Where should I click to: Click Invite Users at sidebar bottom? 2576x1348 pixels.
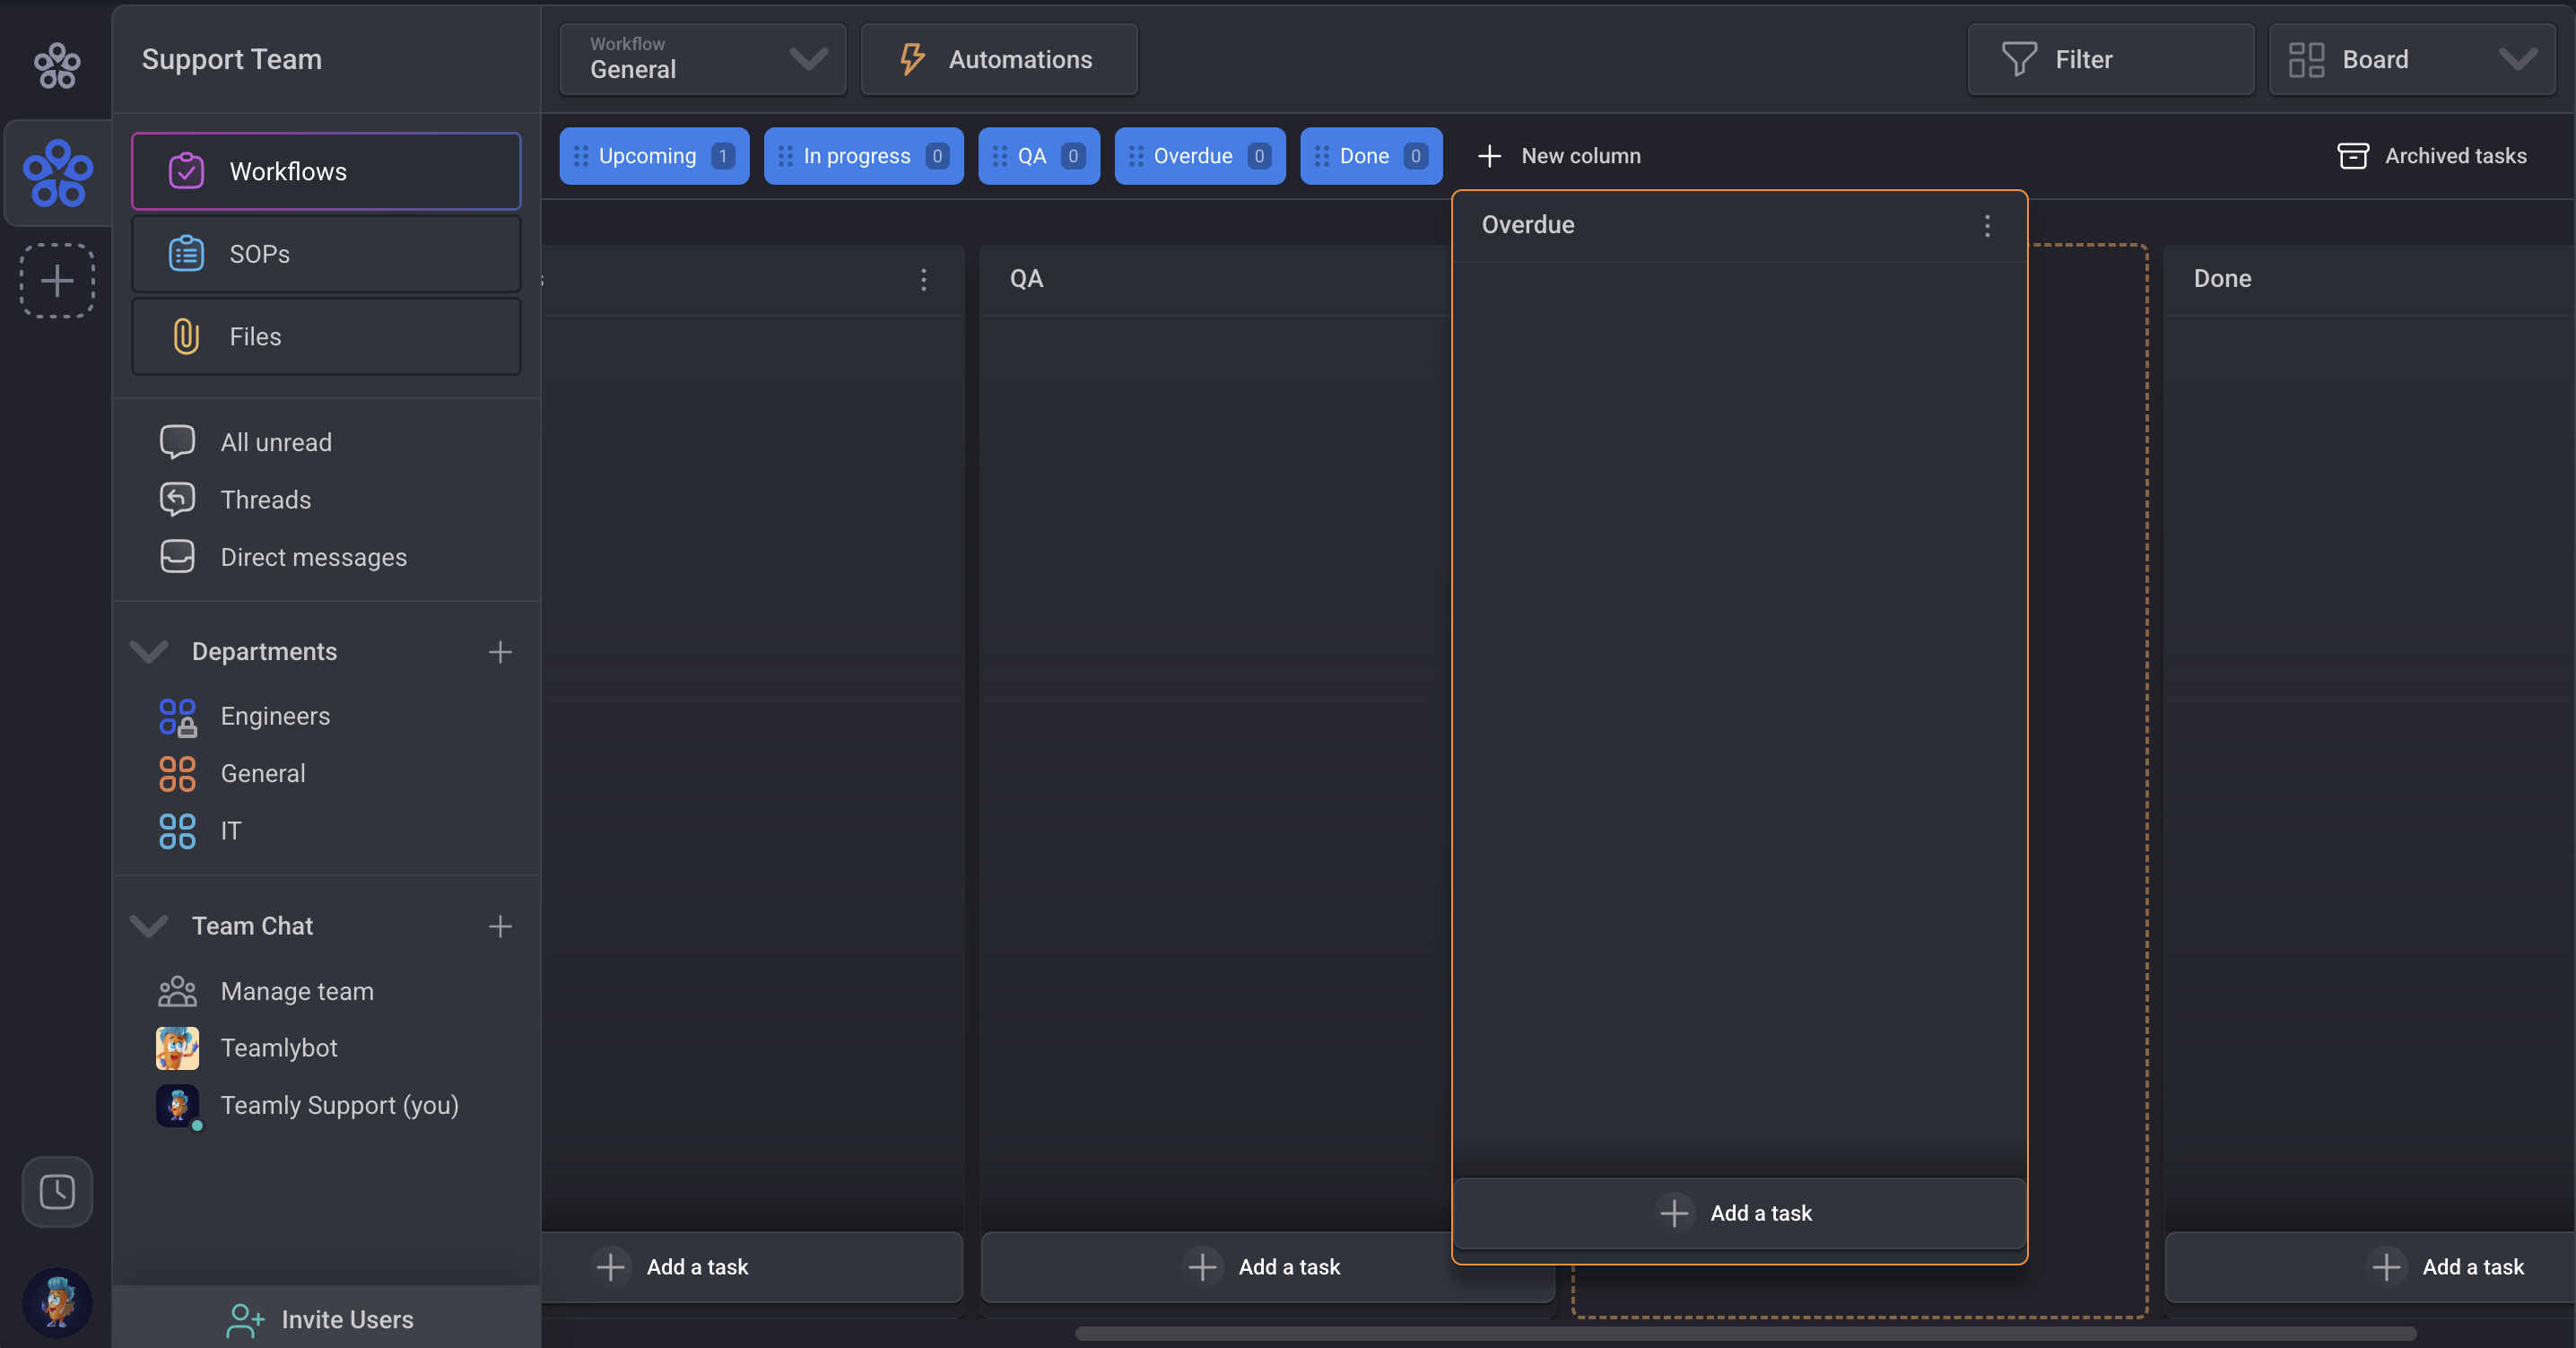[x=320, y=1319]
